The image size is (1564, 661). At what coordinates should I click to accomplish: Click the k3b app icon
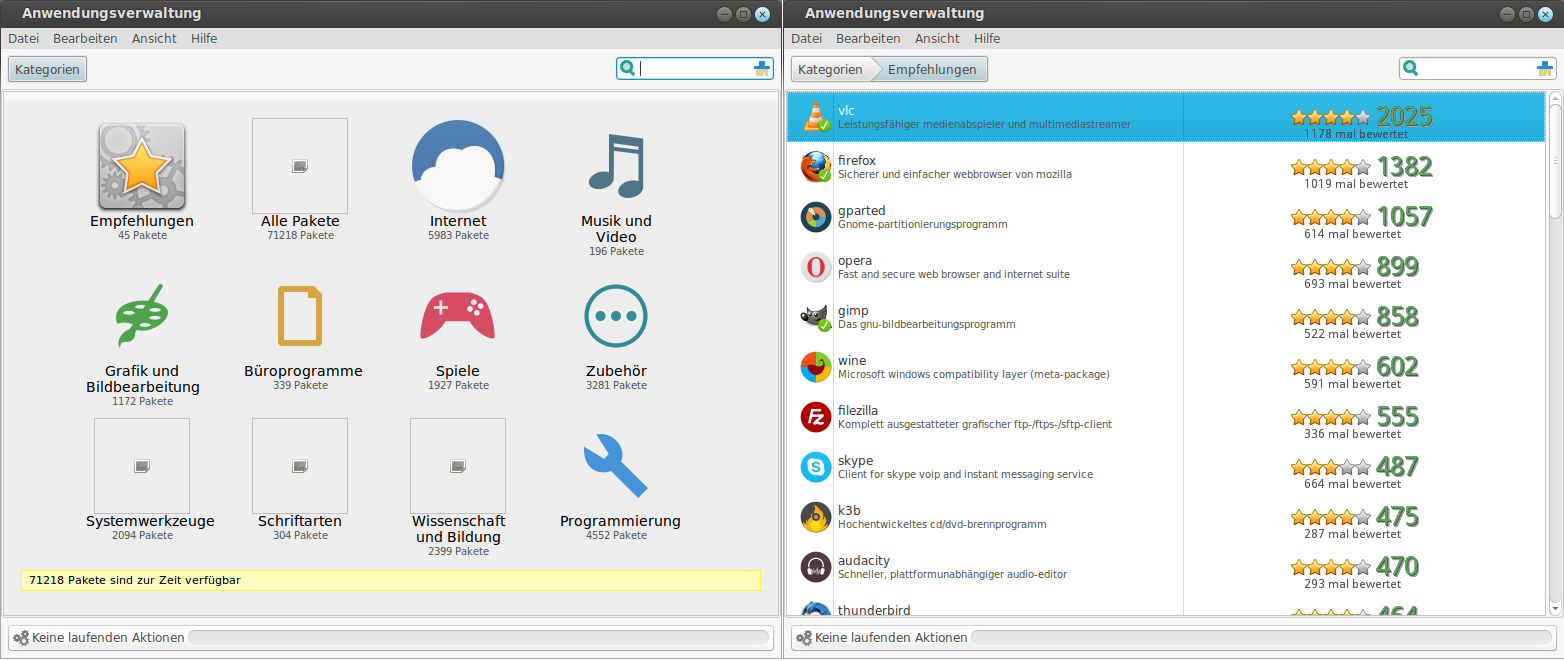tap(816, 517)
